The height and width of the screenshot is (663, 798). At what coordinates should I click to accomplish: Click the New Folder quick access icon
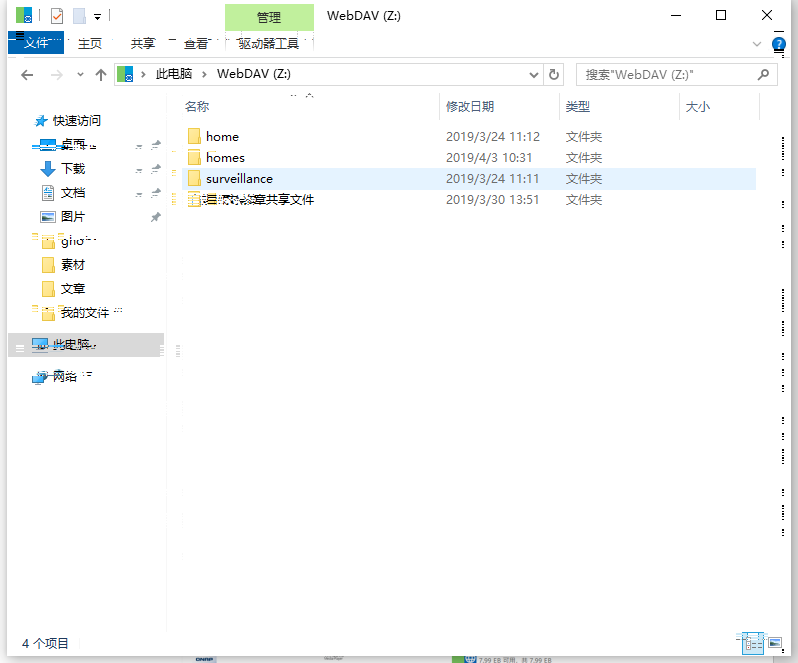pos(79,16)
